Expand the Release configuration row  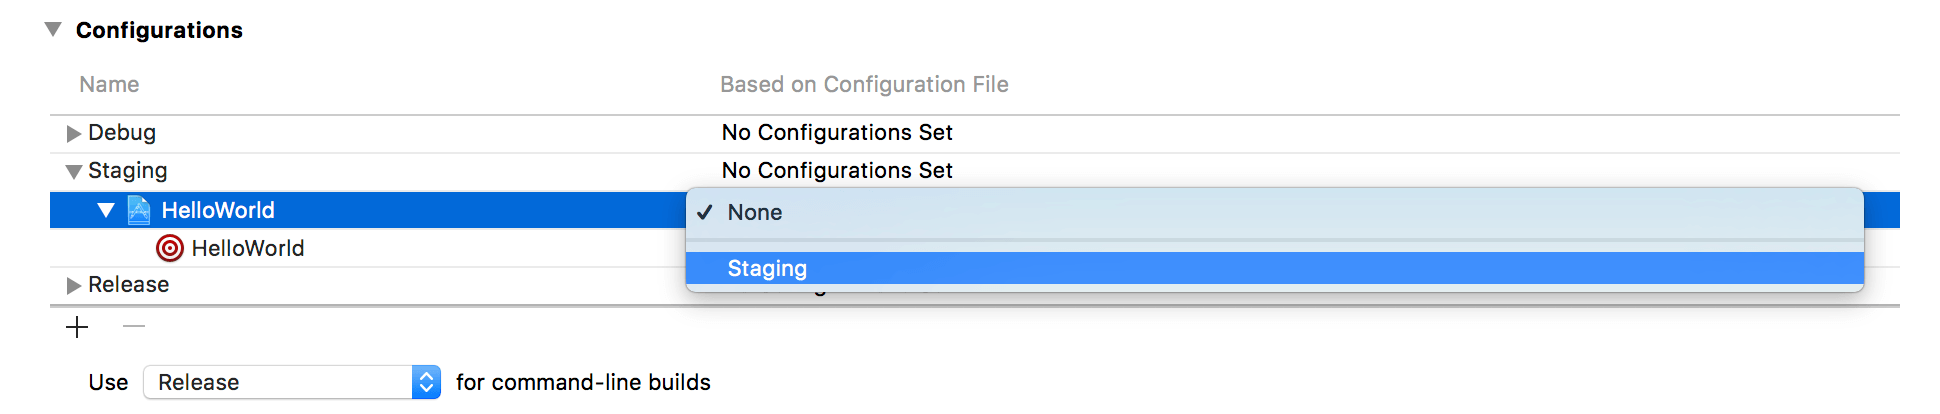(73, 285)
